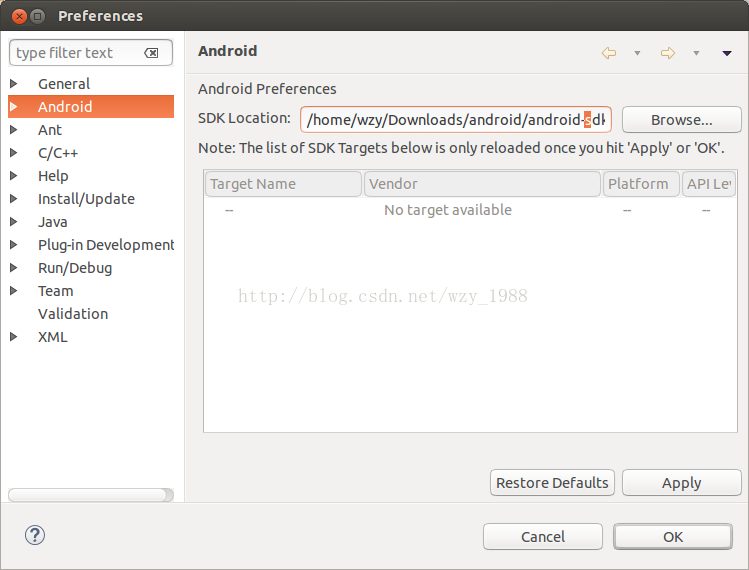Select the XML preferences category

(x=53, y=337)
